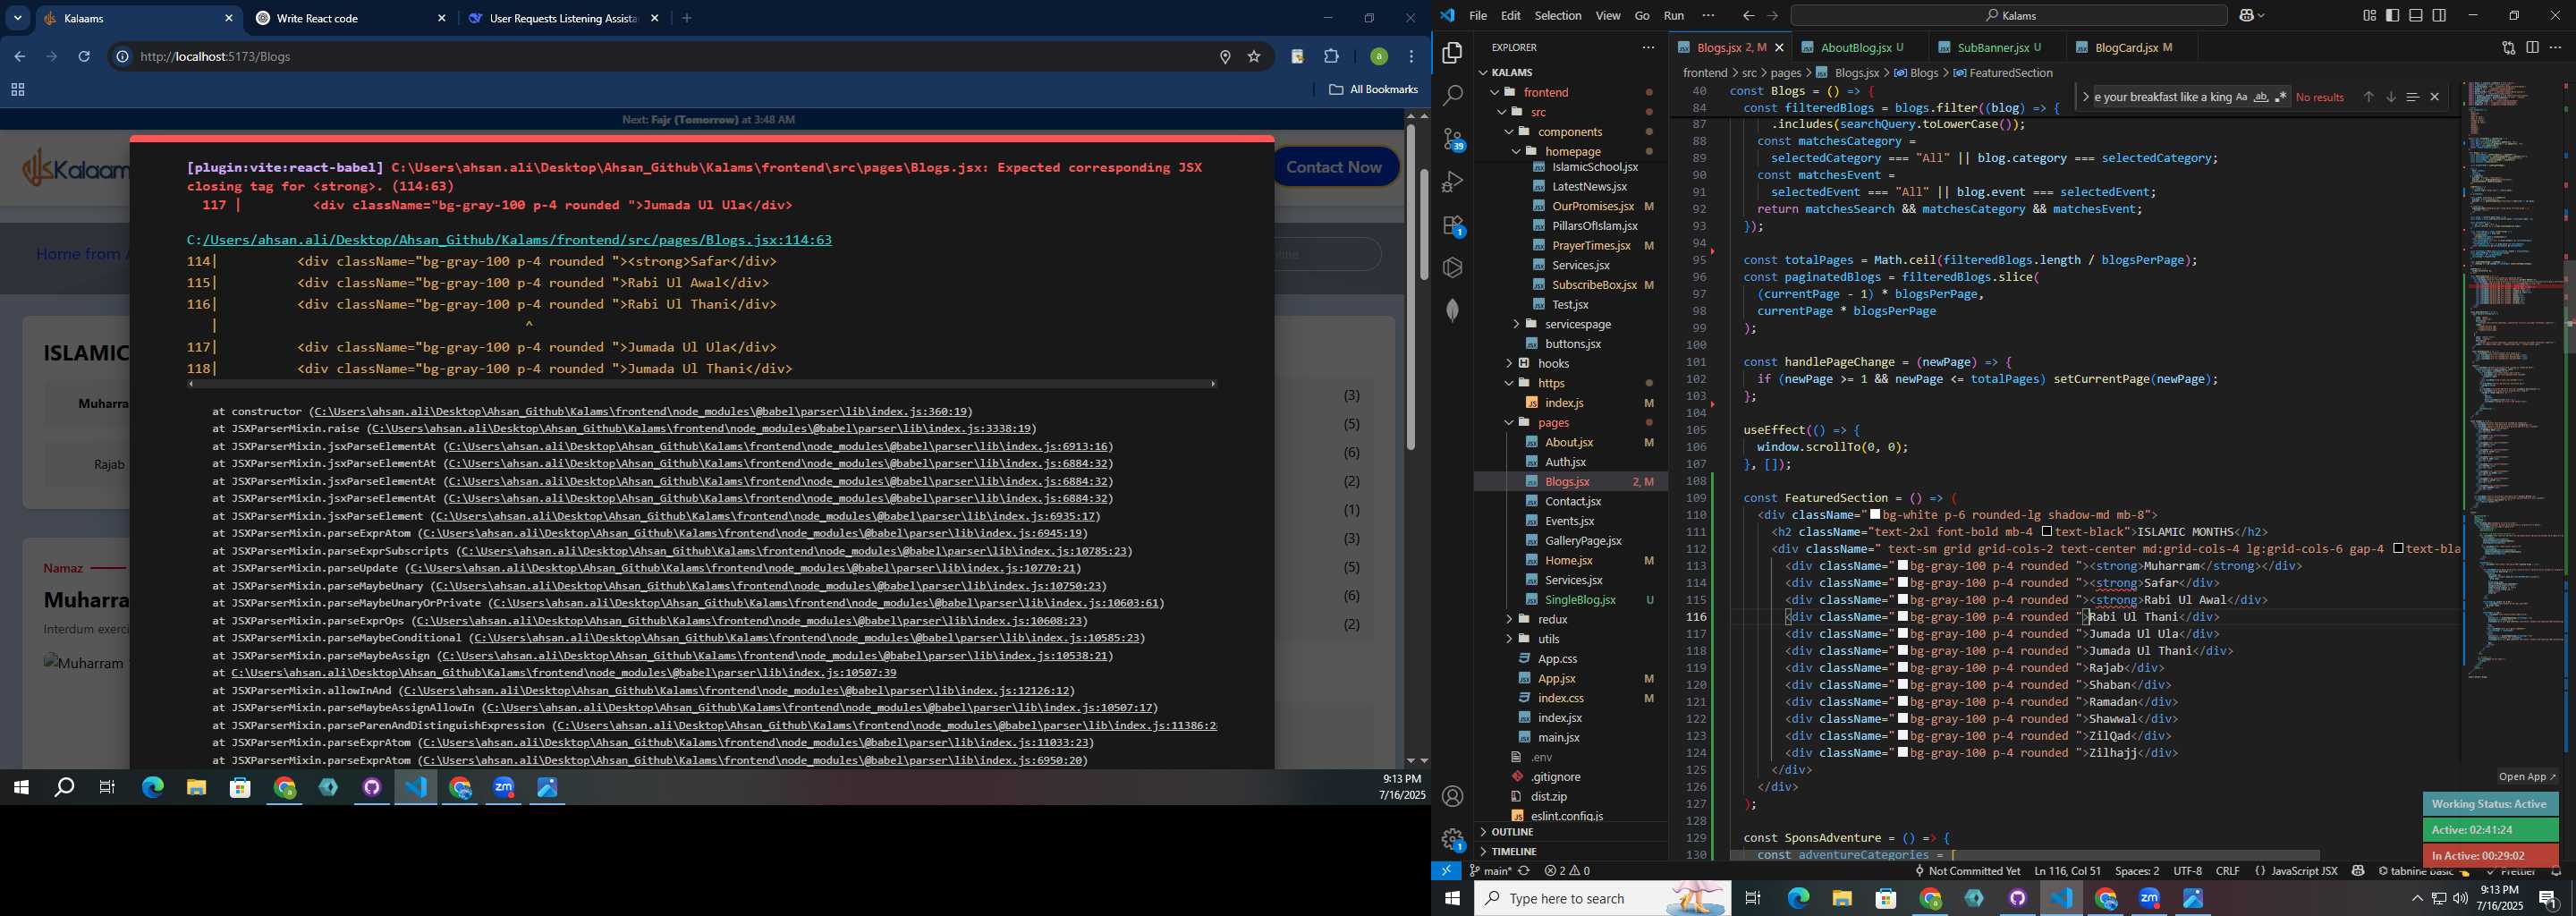Open Customize Layout icon in VS Code
Image resolution: width=2576 pixels, height=916 pixels.
click(x=2369, y=16)
